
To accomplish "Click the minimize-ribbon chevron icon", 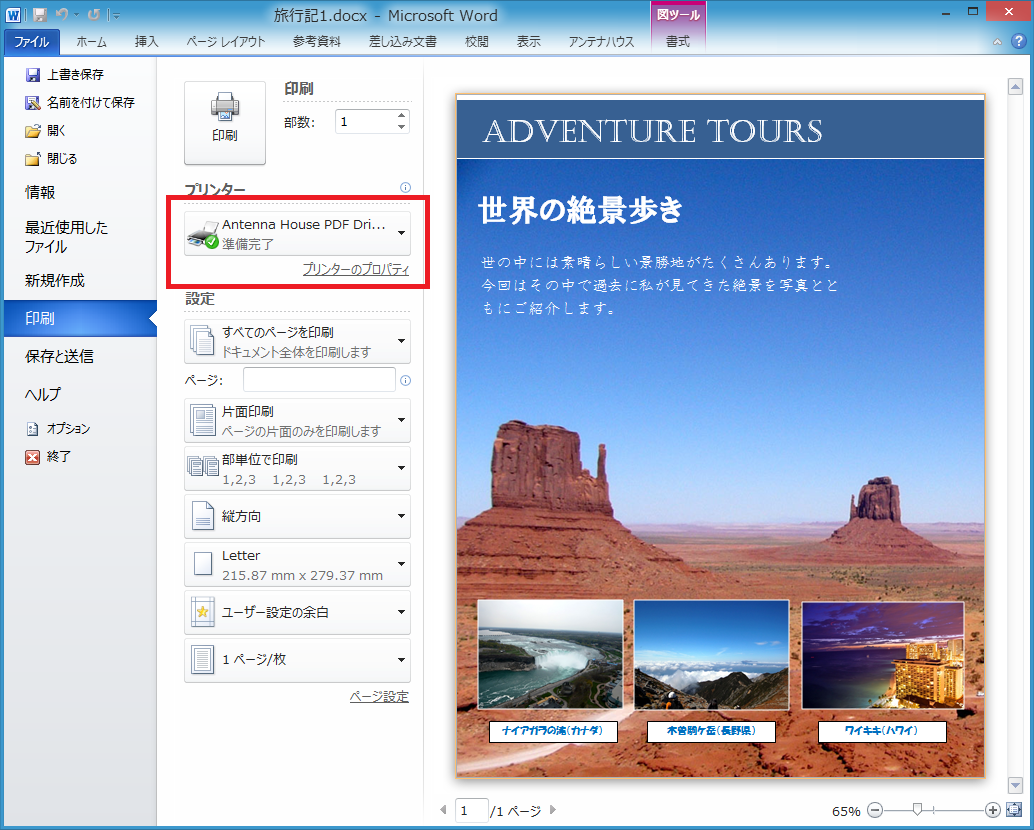I will tap(997, 42).
